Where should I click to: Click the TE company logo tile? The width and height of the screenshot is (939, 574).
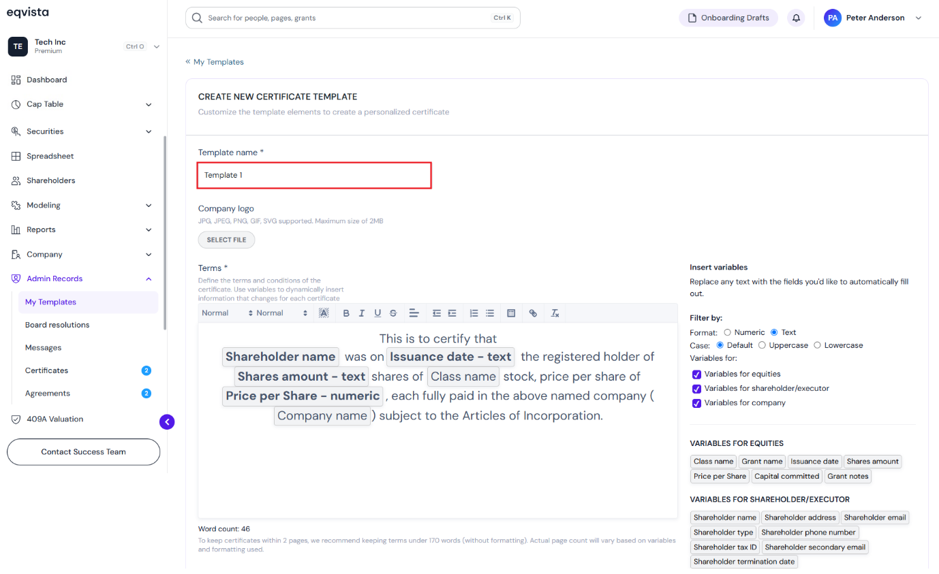pos(18,46)
